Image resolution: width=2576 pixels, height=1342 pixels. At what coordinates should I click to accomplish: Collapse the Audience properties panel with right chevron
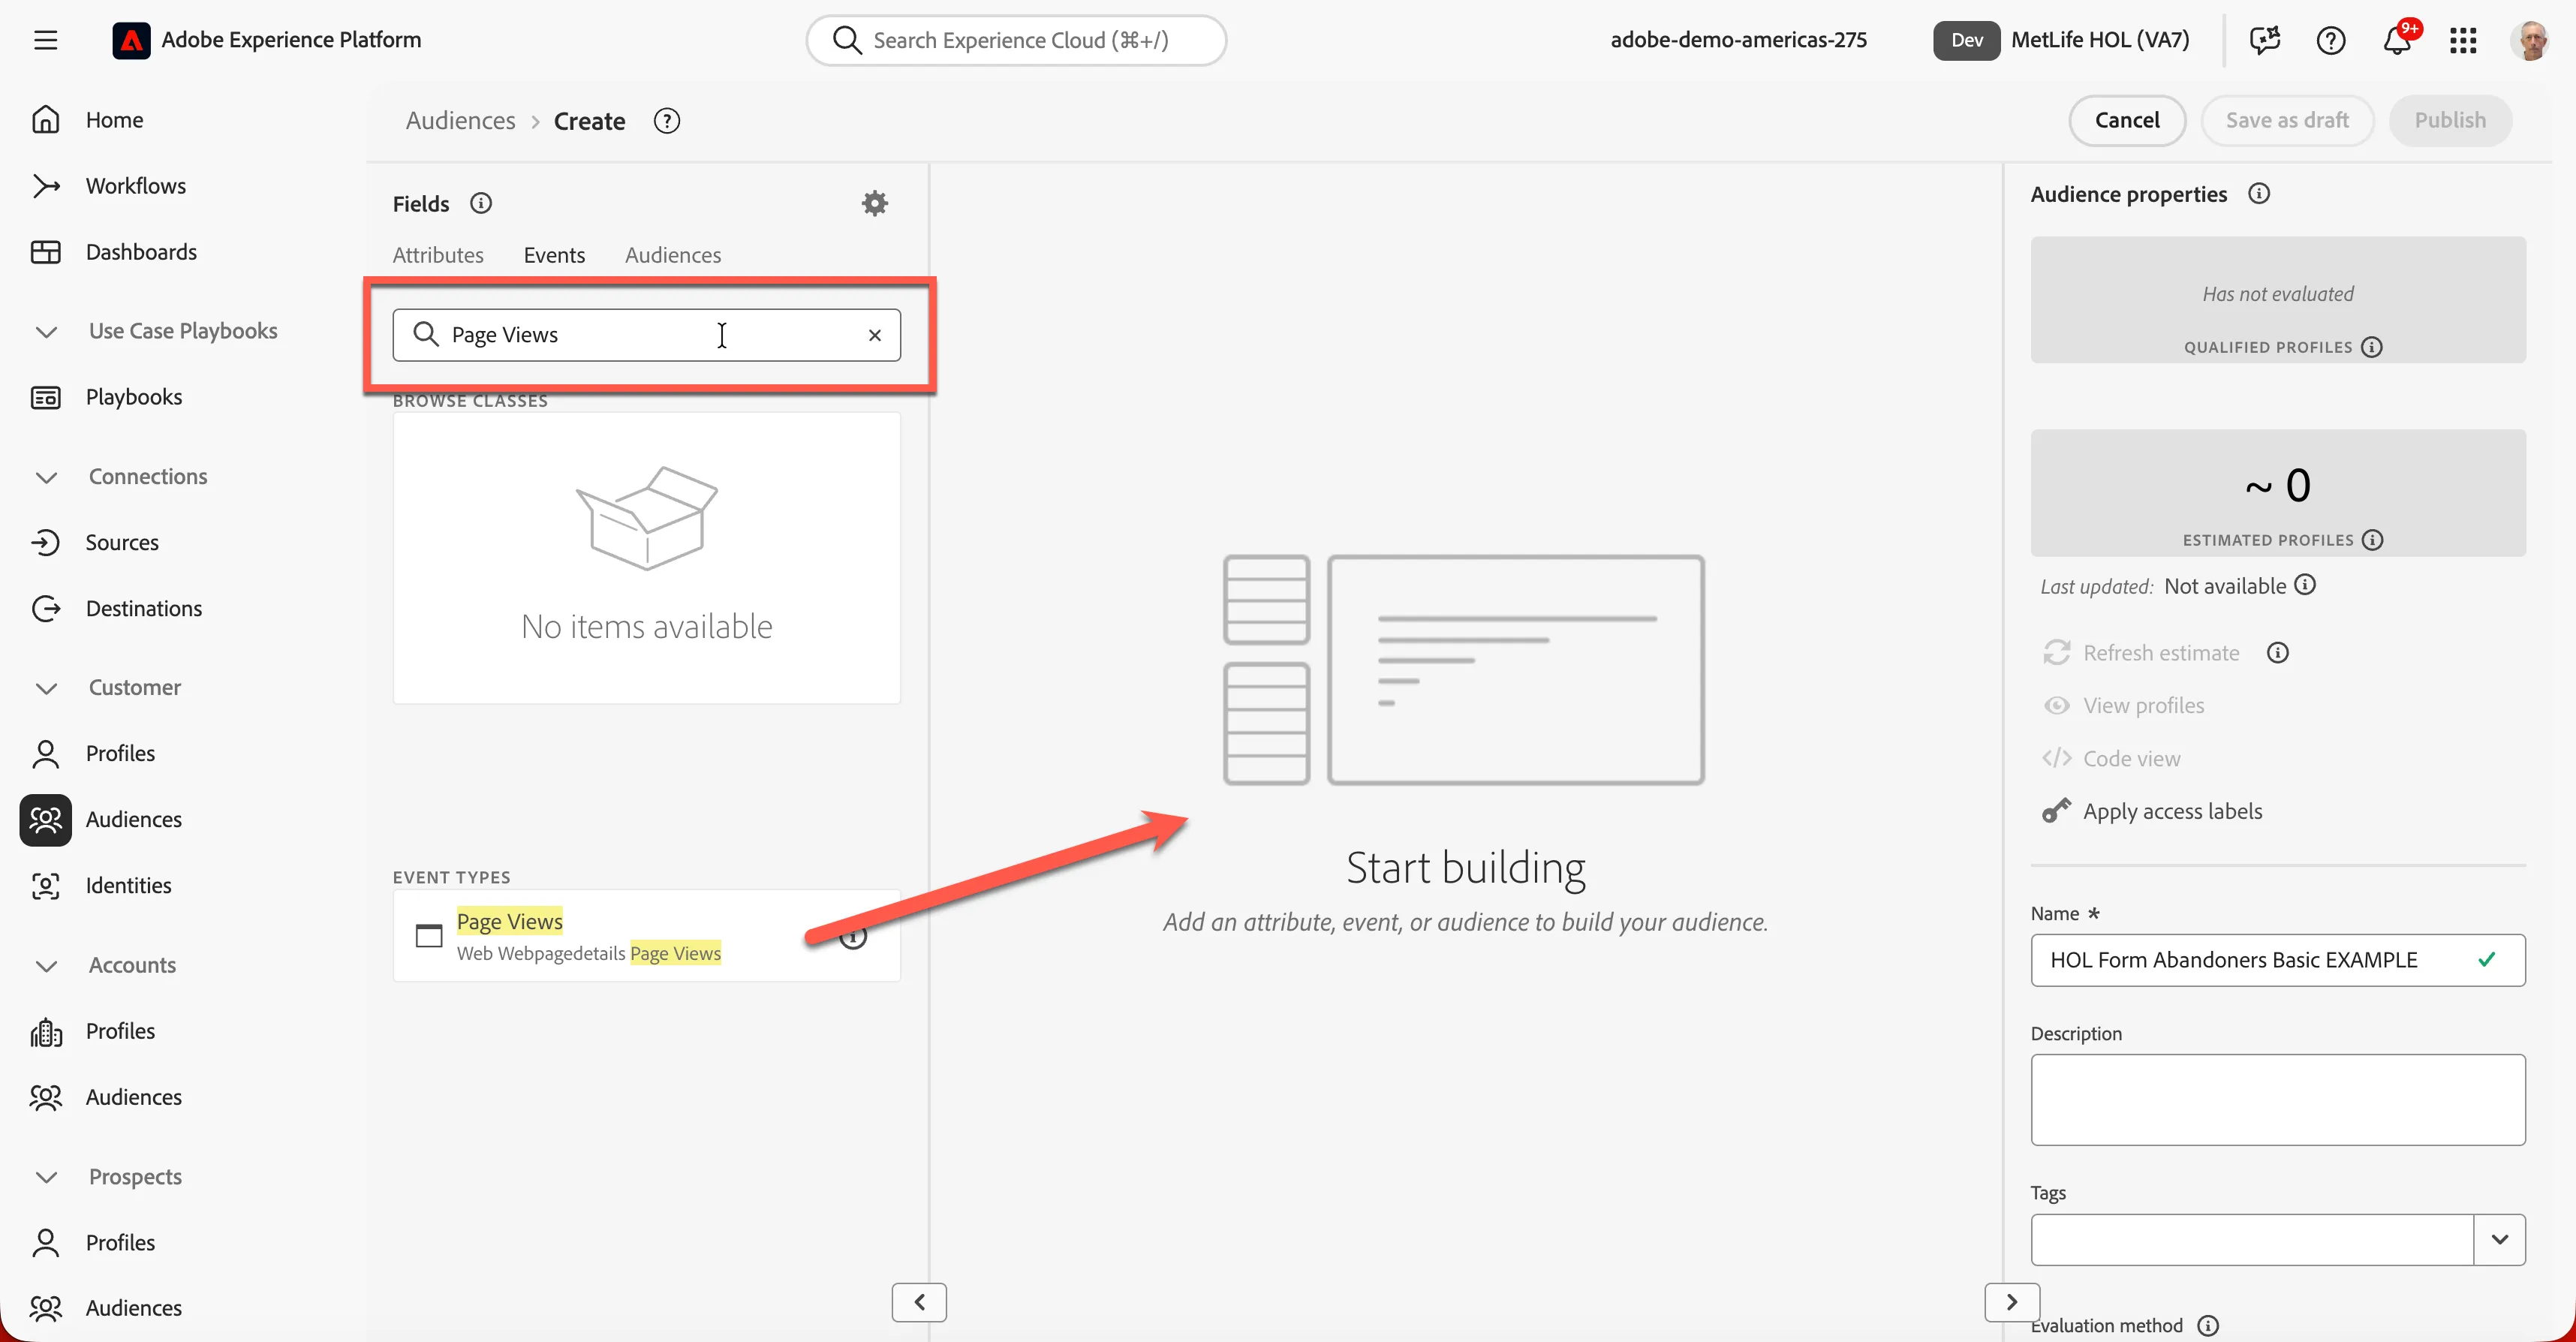coord(2012,1302)
